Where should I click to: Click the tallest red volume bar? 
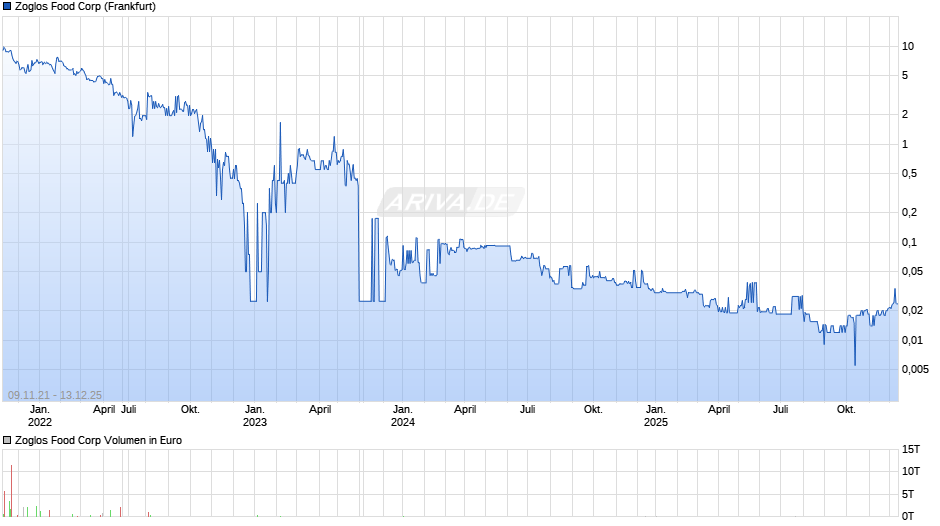pyautogui.click(x=11, y=491)
